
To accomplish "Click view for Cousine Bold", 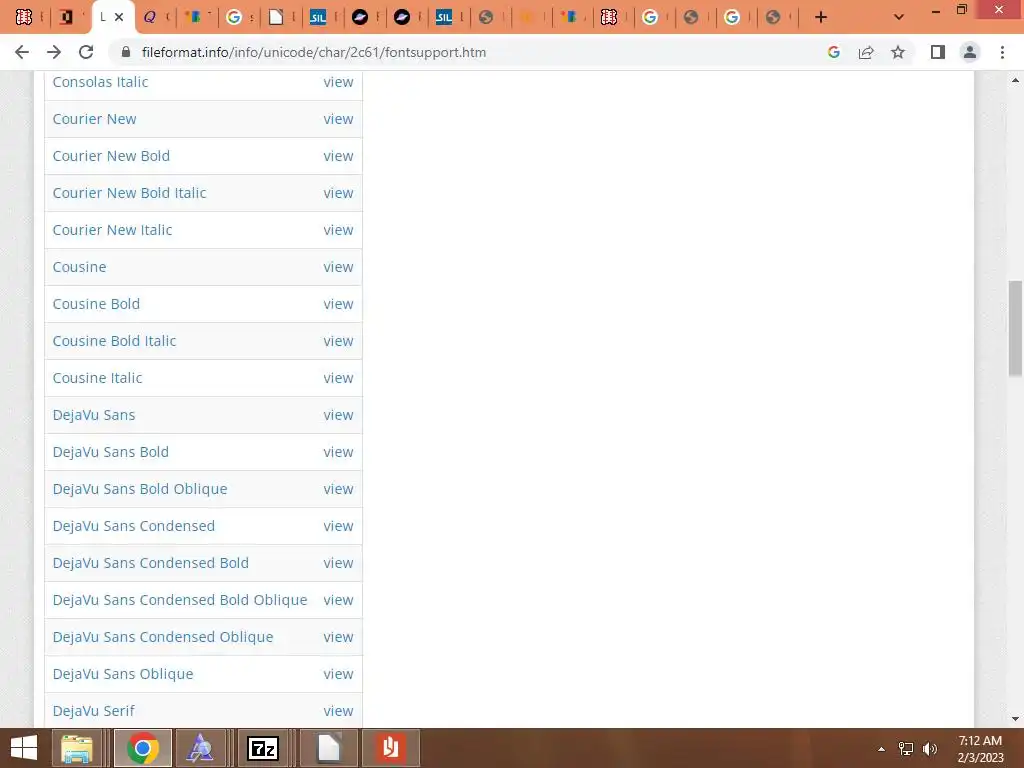I will point(338,304).
